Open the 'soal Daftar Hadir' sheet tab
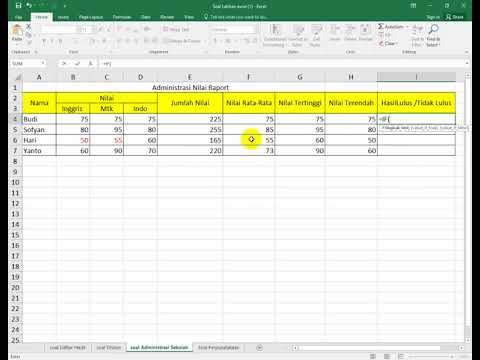 pos(68,348)
